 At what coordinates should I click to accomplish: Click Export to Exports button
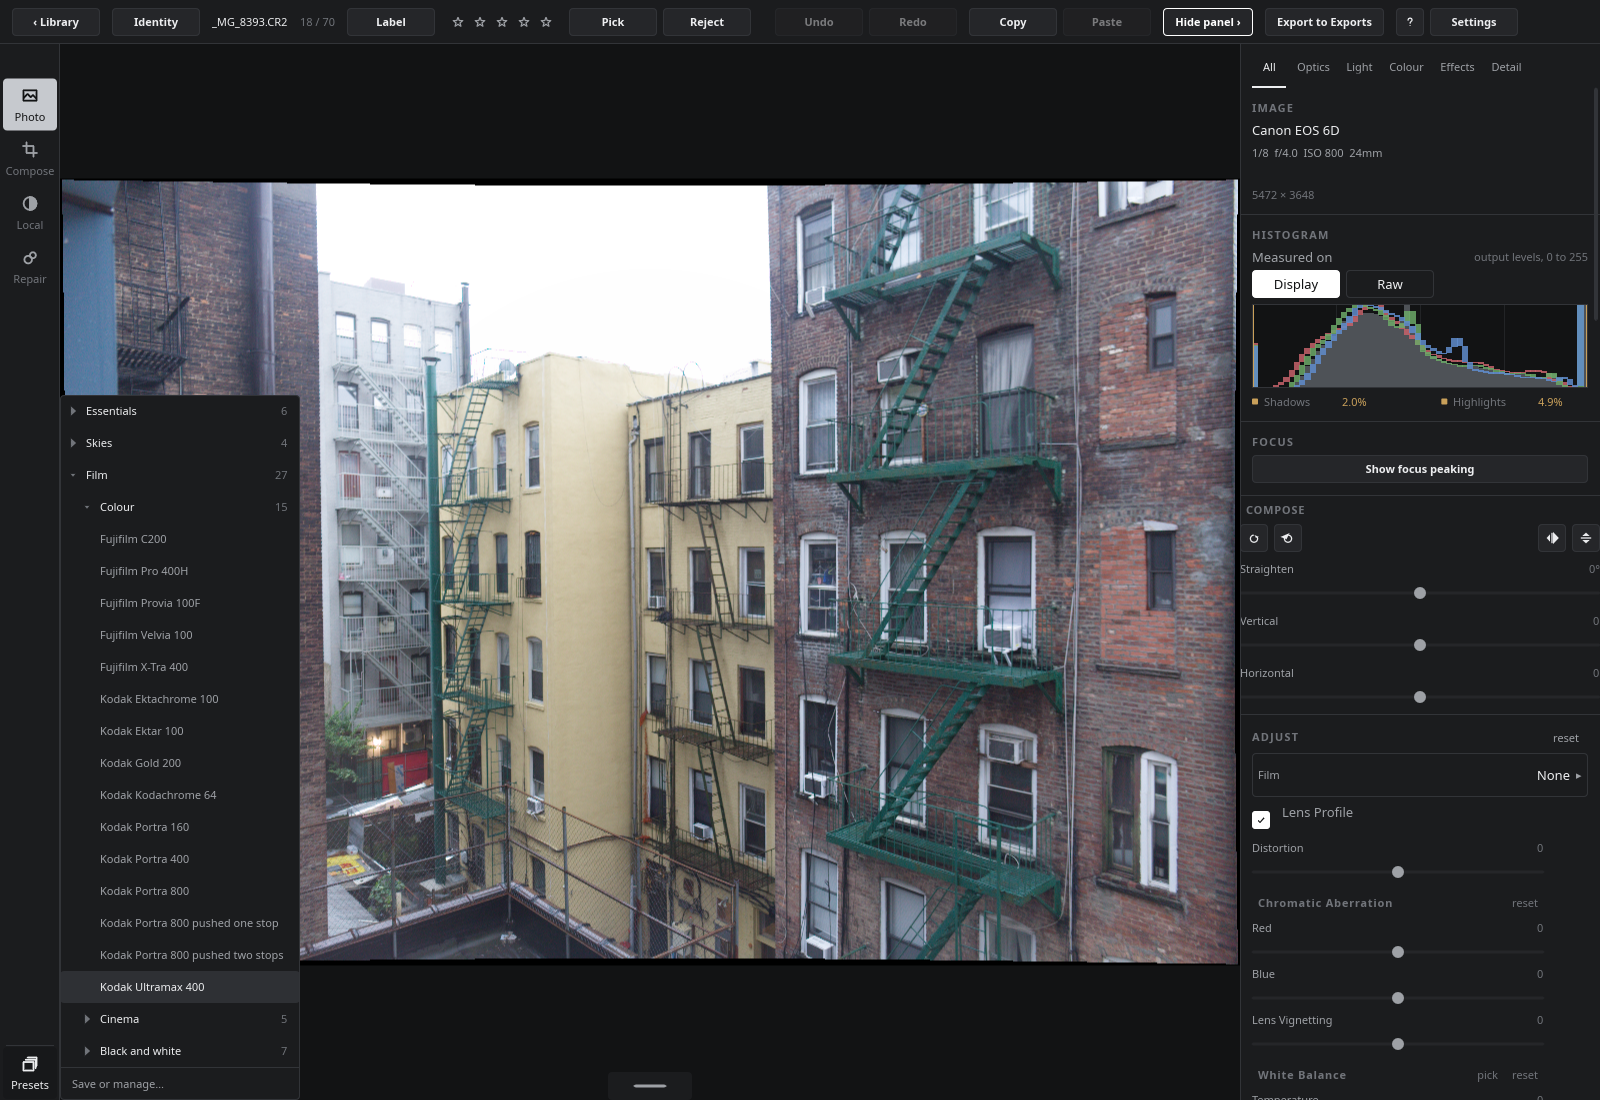[1324, 22]
